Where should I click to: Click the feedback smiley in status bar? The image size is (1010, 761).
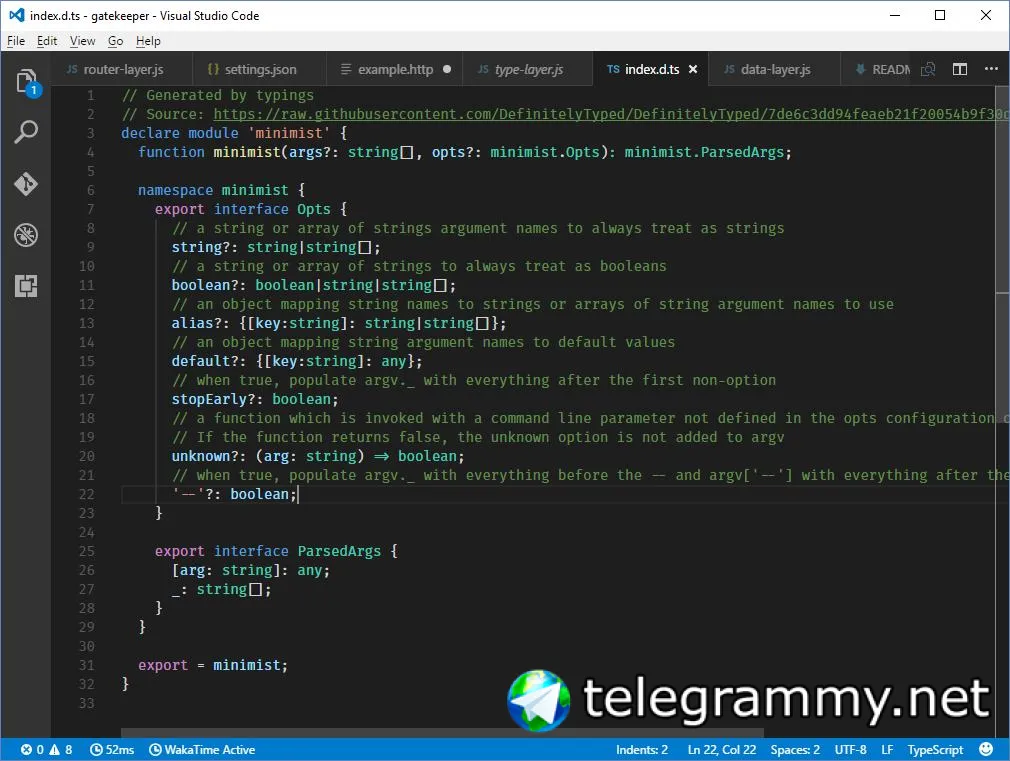(x=986, y=749)
